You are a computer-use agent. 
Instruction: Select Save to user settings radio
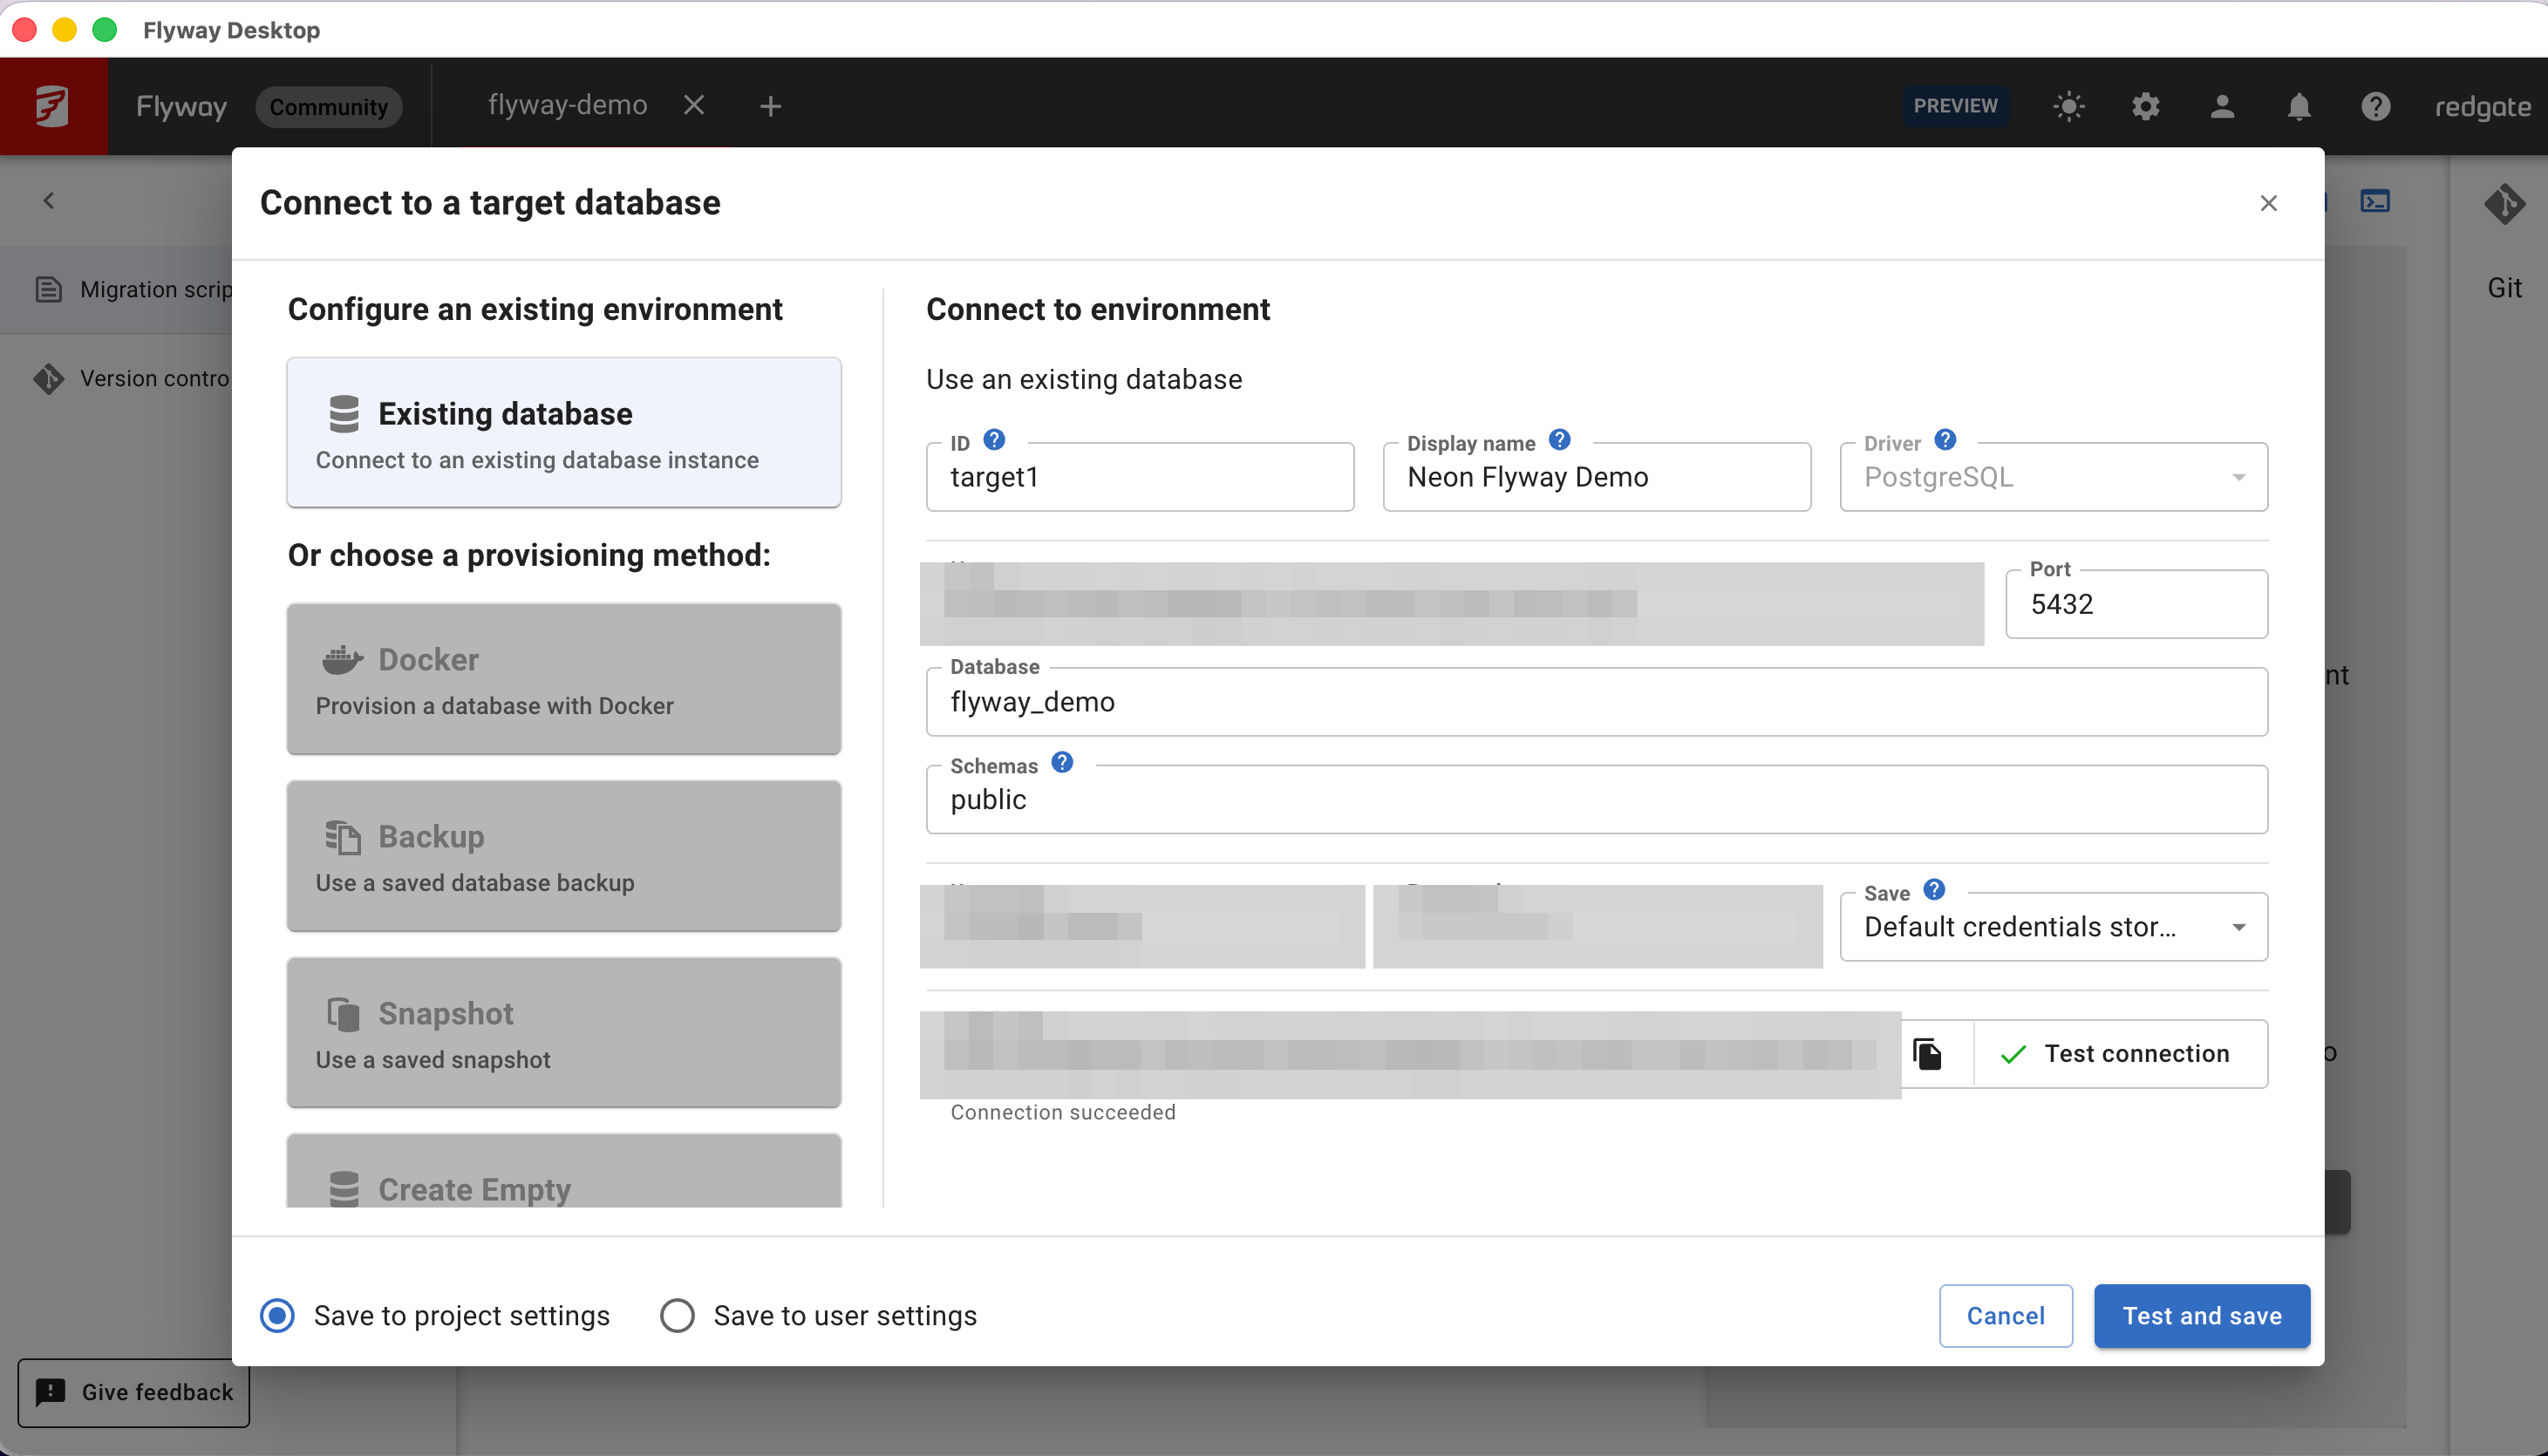[x=677, y=1316]
